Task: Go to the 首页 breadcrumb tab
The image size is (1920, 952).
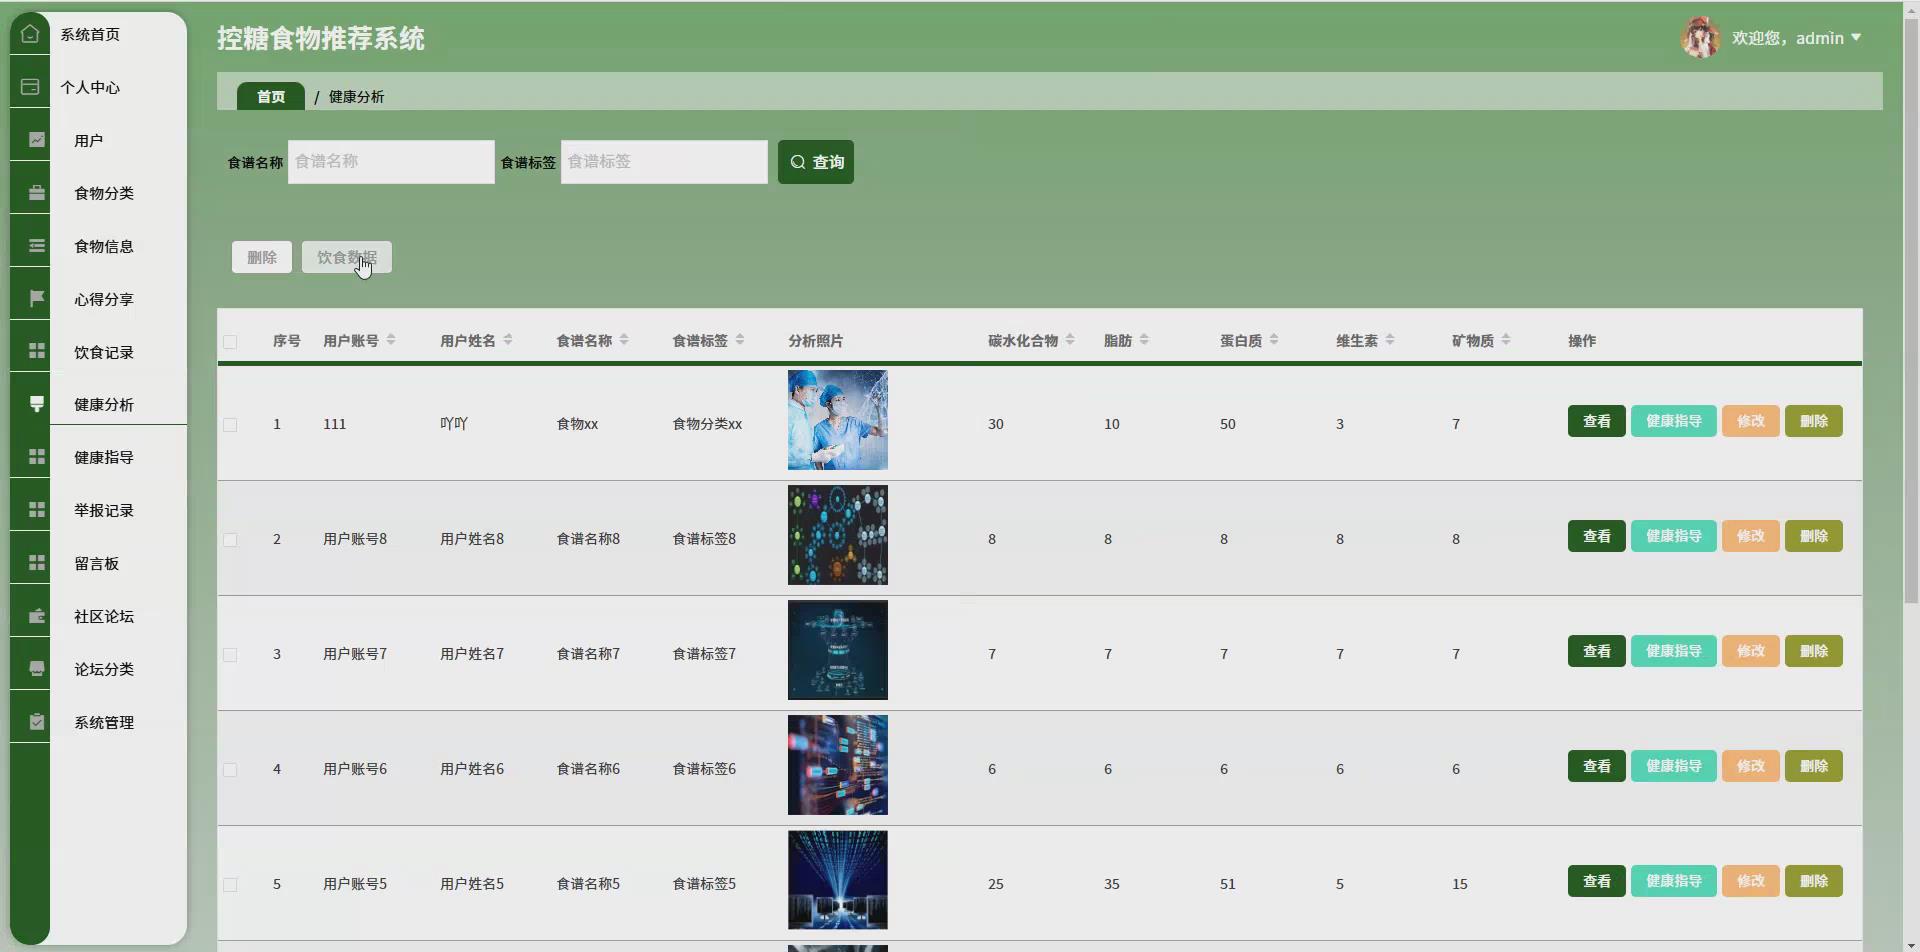Action: point(271,96)
